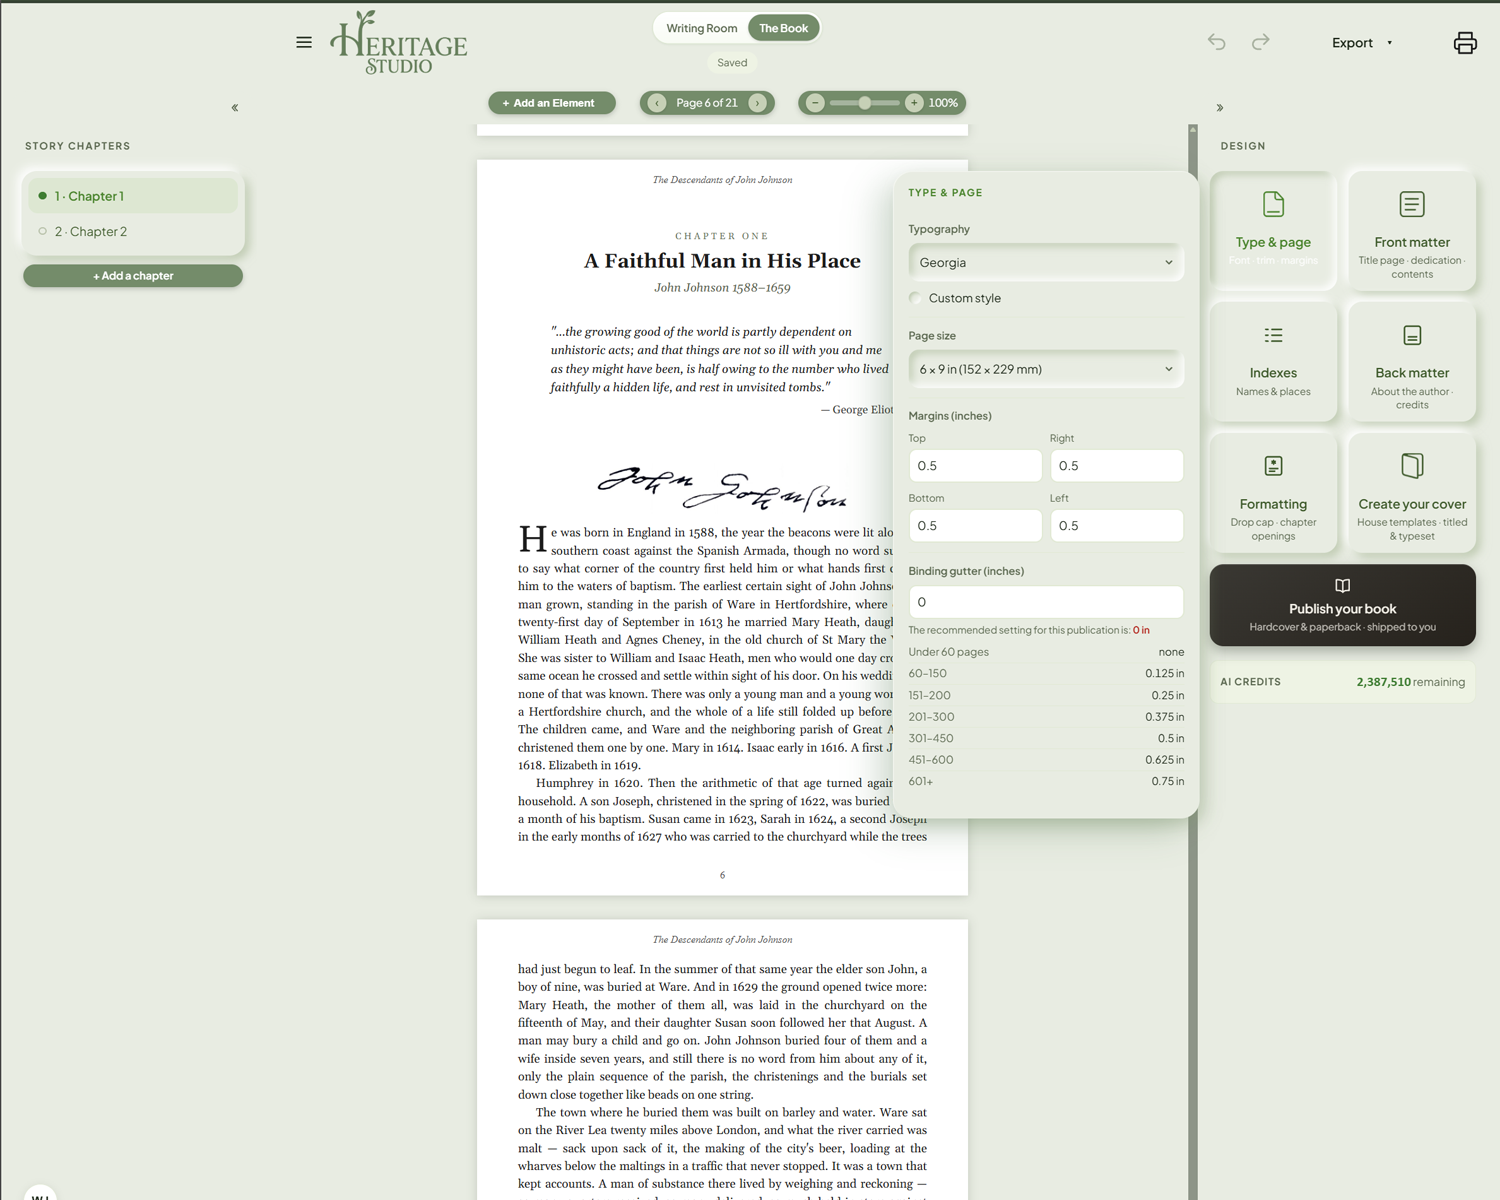The height and width of the screenshot is (1200, 1500).
Task: Open the hamburger menu
Action: [304, 42]
